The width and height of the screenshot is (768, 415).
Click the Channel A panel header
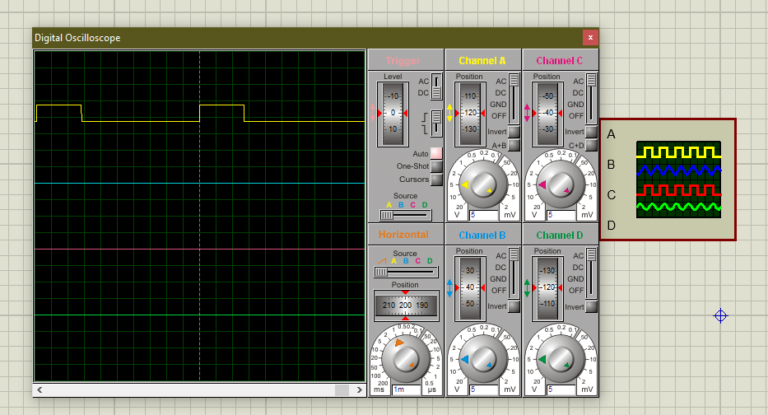pos(482,61)
